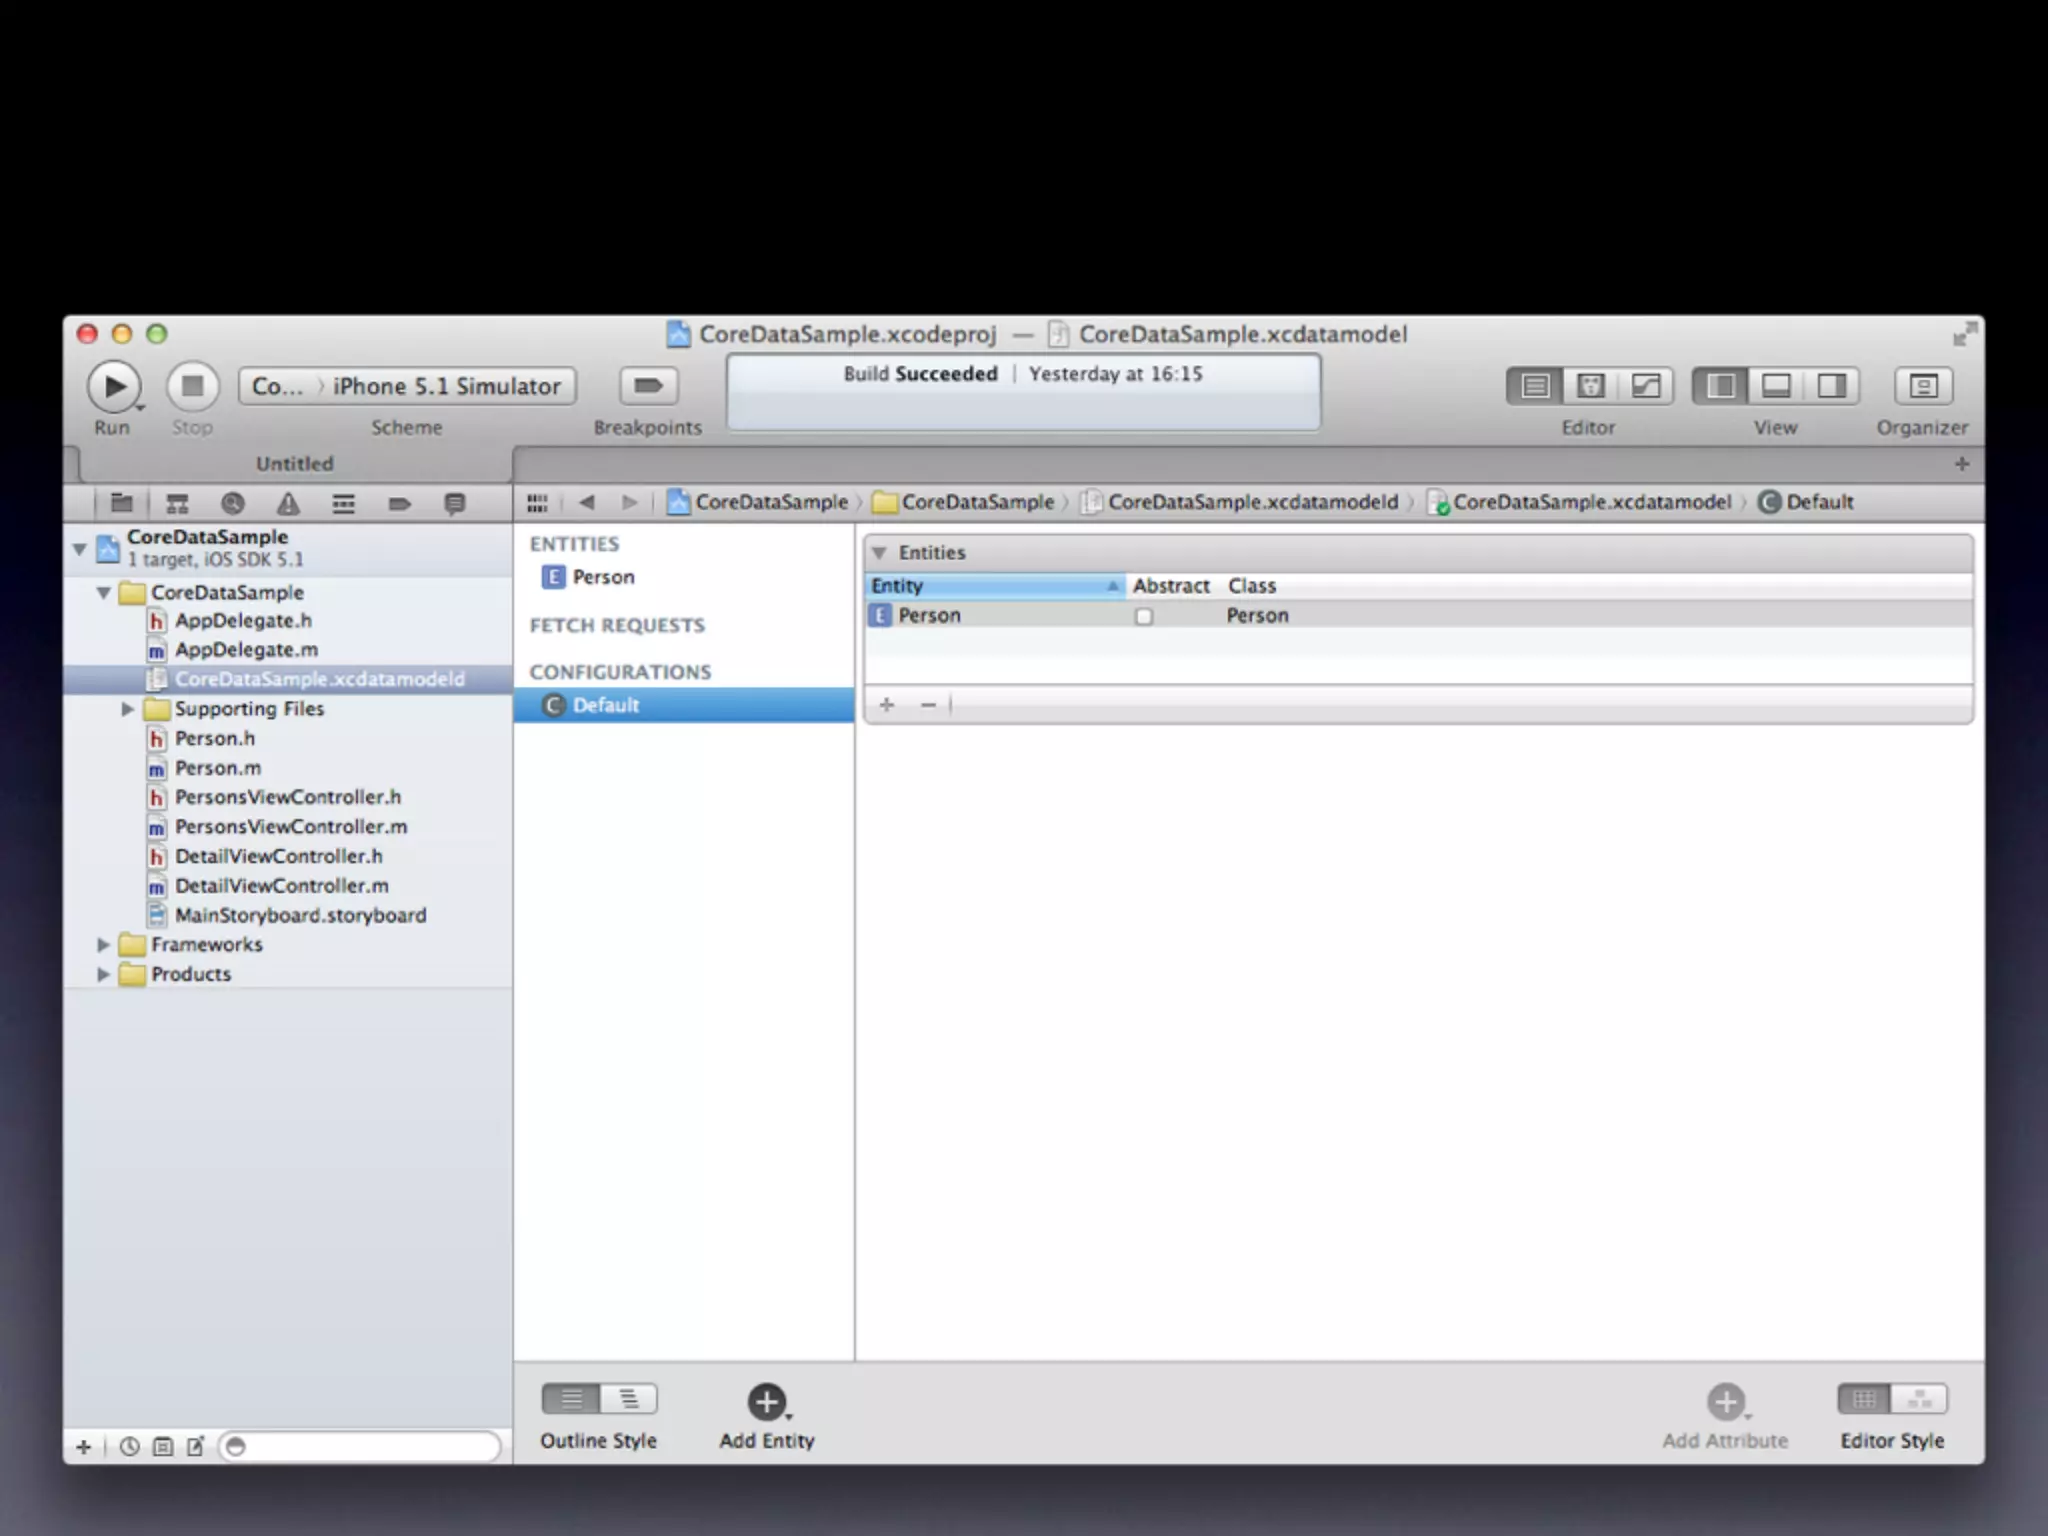2048x1536 pixels.
Task: Open the symbol navigator
Action: point(177,503)
